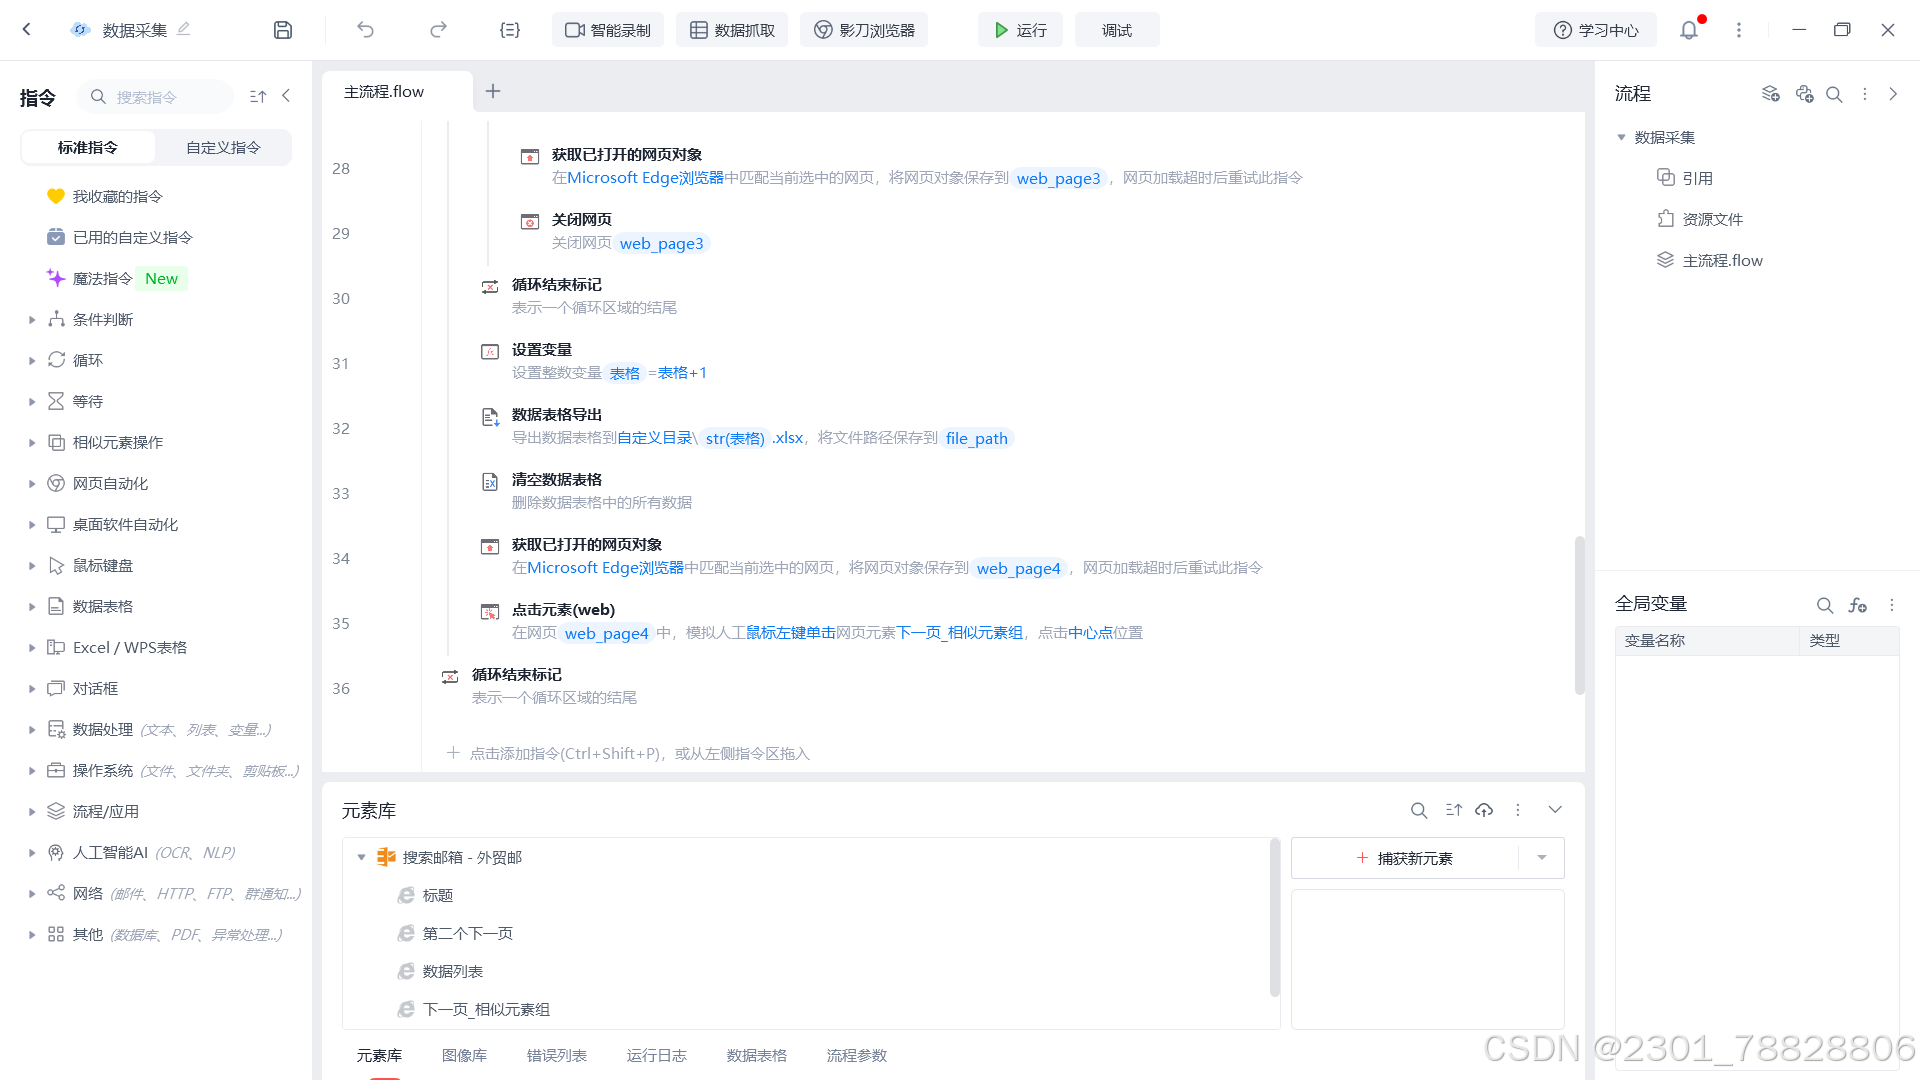Switch to the 运行日志 tab
Screen dimensions: 1920x1080
click(x=656, y=1055)
